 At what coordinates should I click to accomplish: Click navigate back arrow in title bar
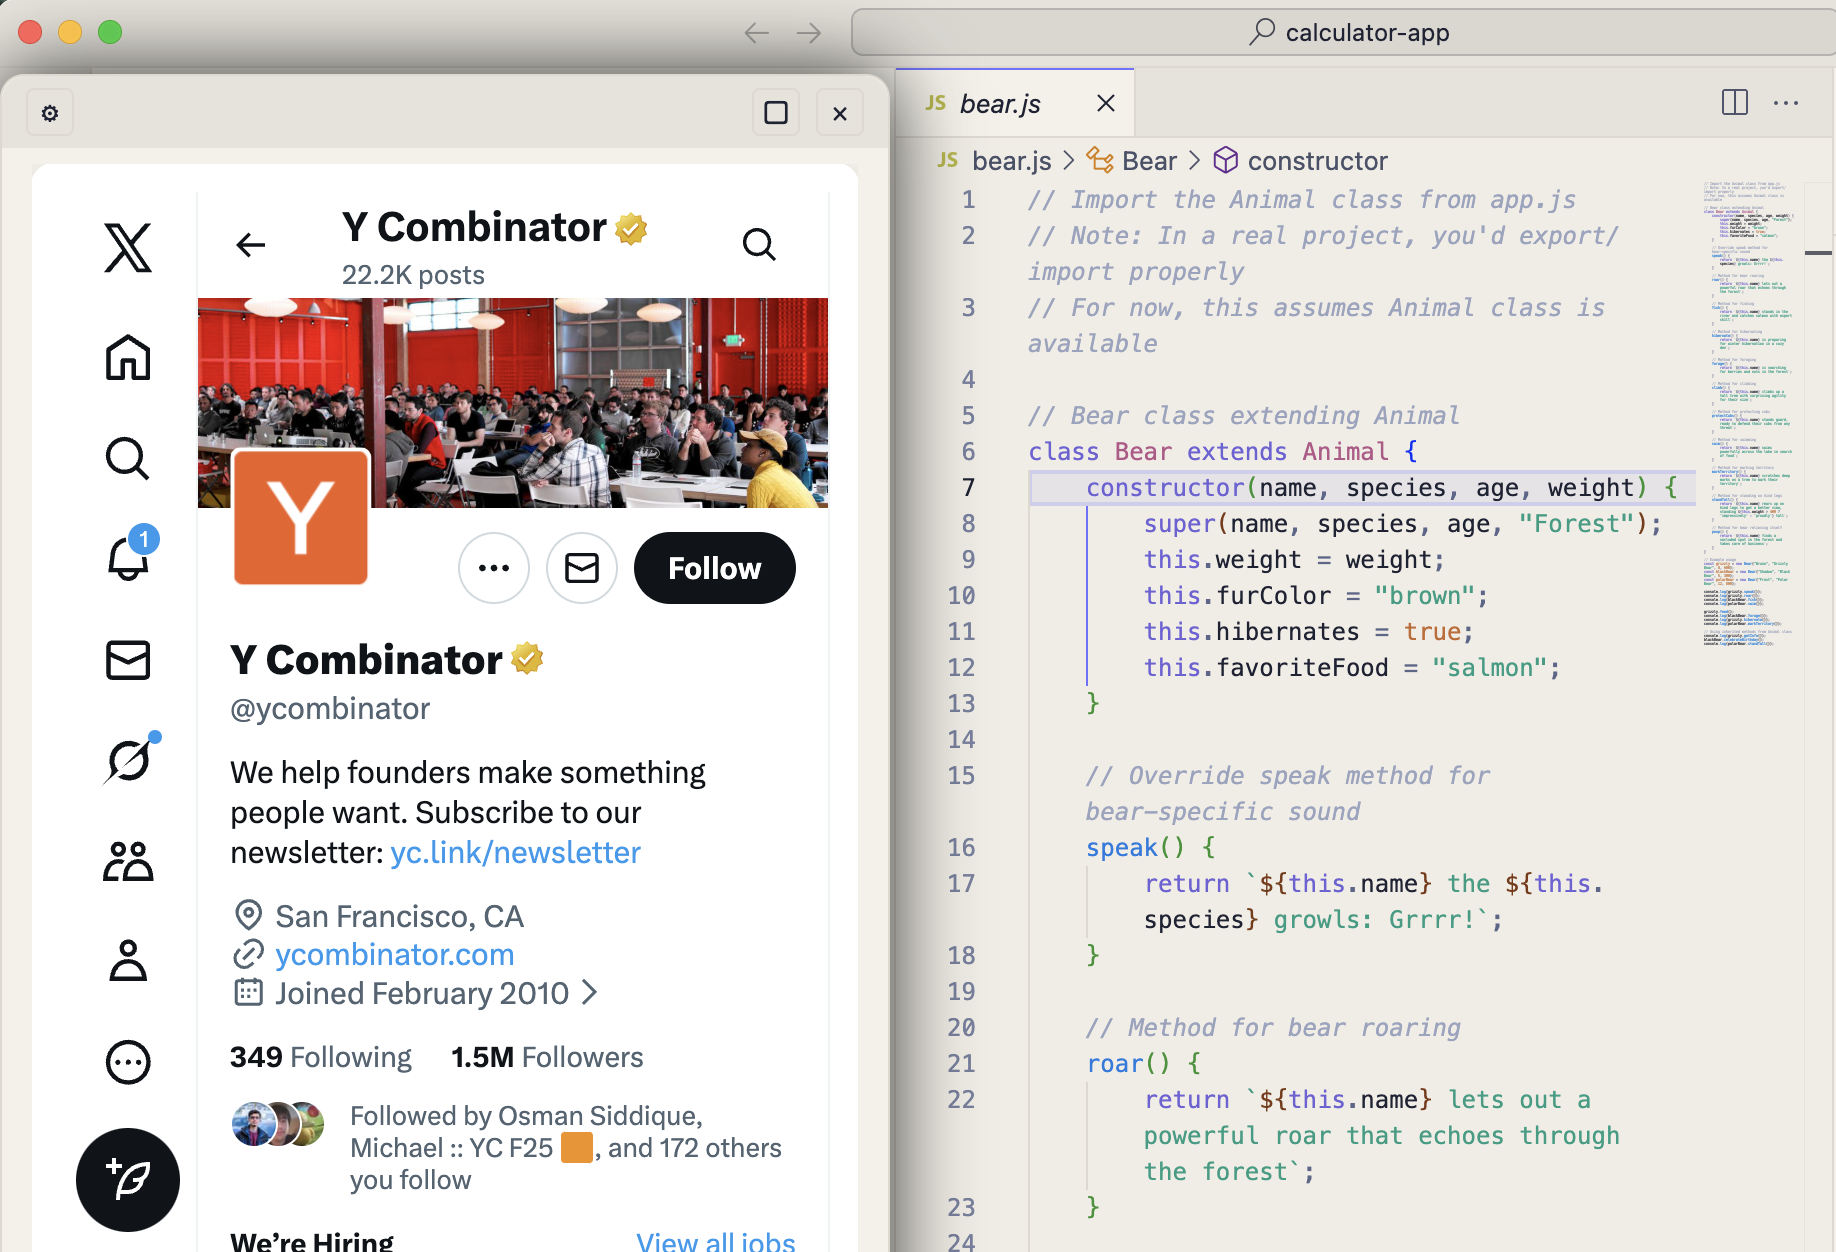coord(757,33)
